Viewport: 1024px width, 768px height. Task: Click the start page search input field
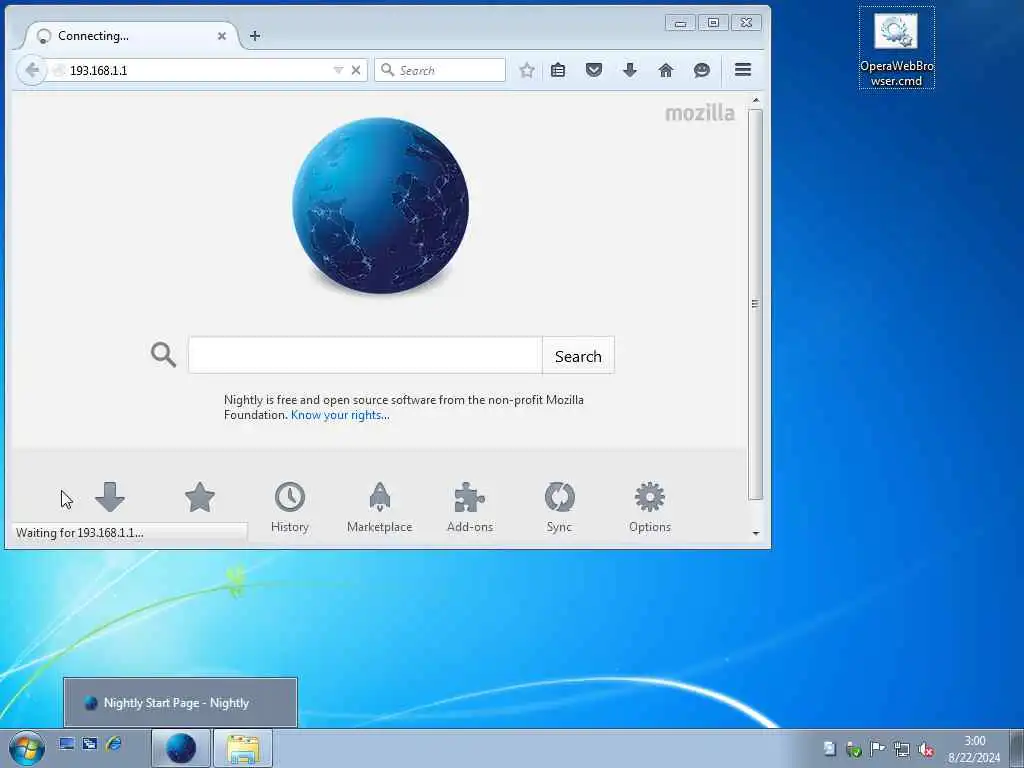365,355
